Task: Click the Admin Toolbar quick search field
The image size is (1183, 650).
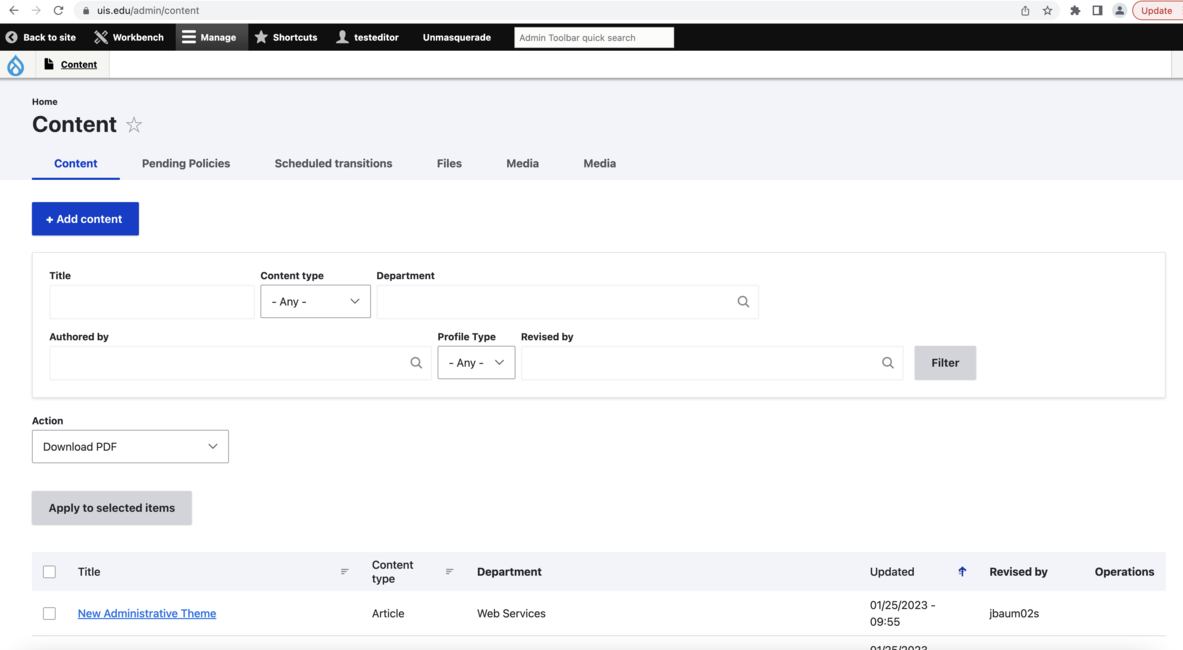Action: click(593, 37)
